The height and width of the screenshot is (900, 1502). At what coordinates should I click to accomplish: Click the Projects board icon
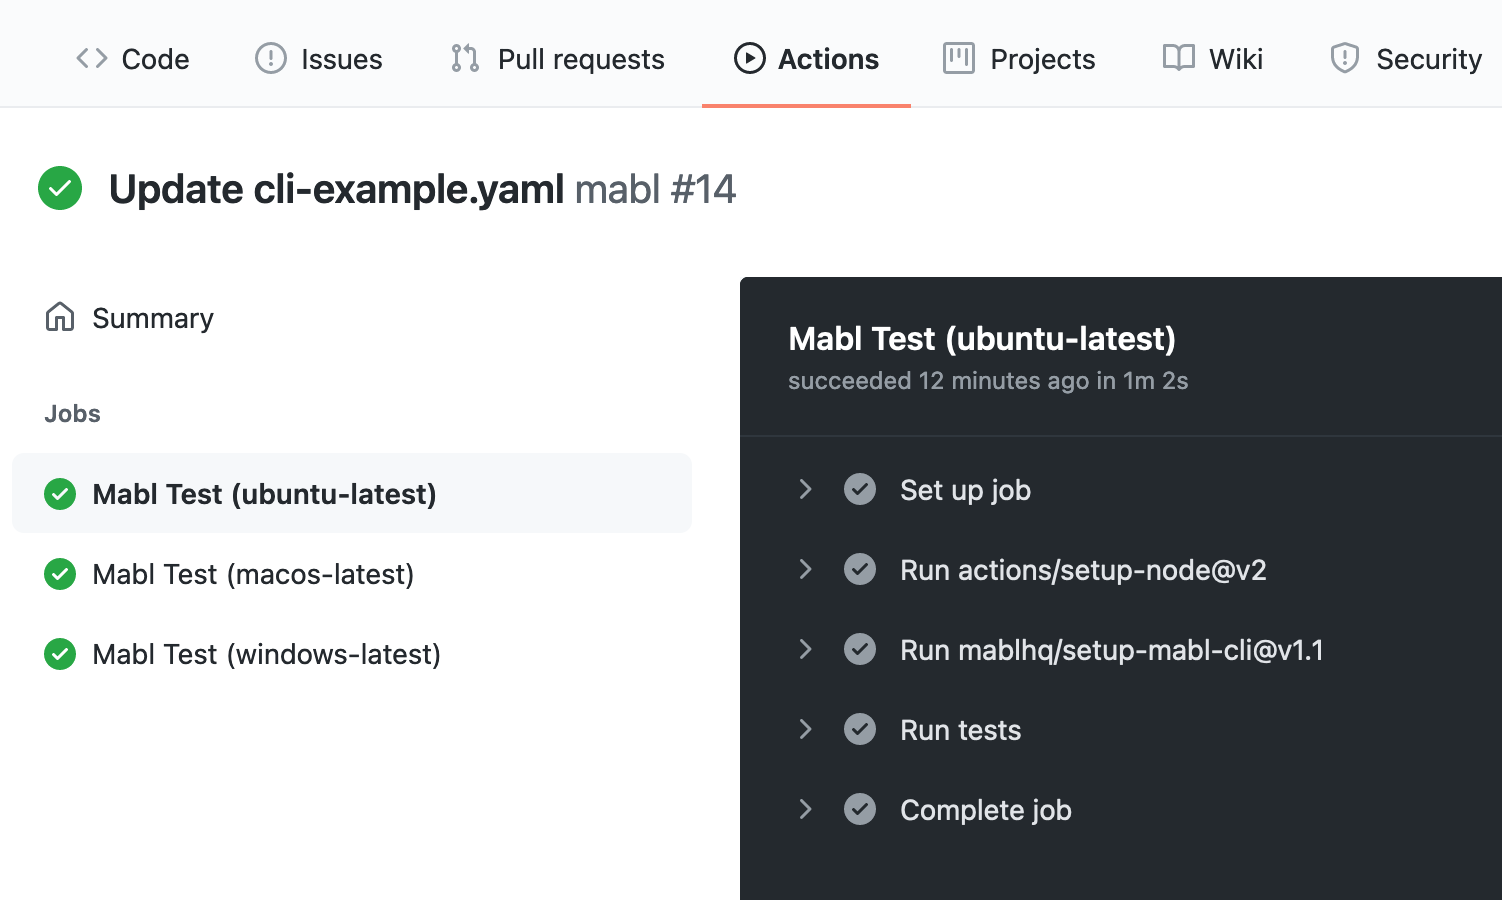point(959,58)
